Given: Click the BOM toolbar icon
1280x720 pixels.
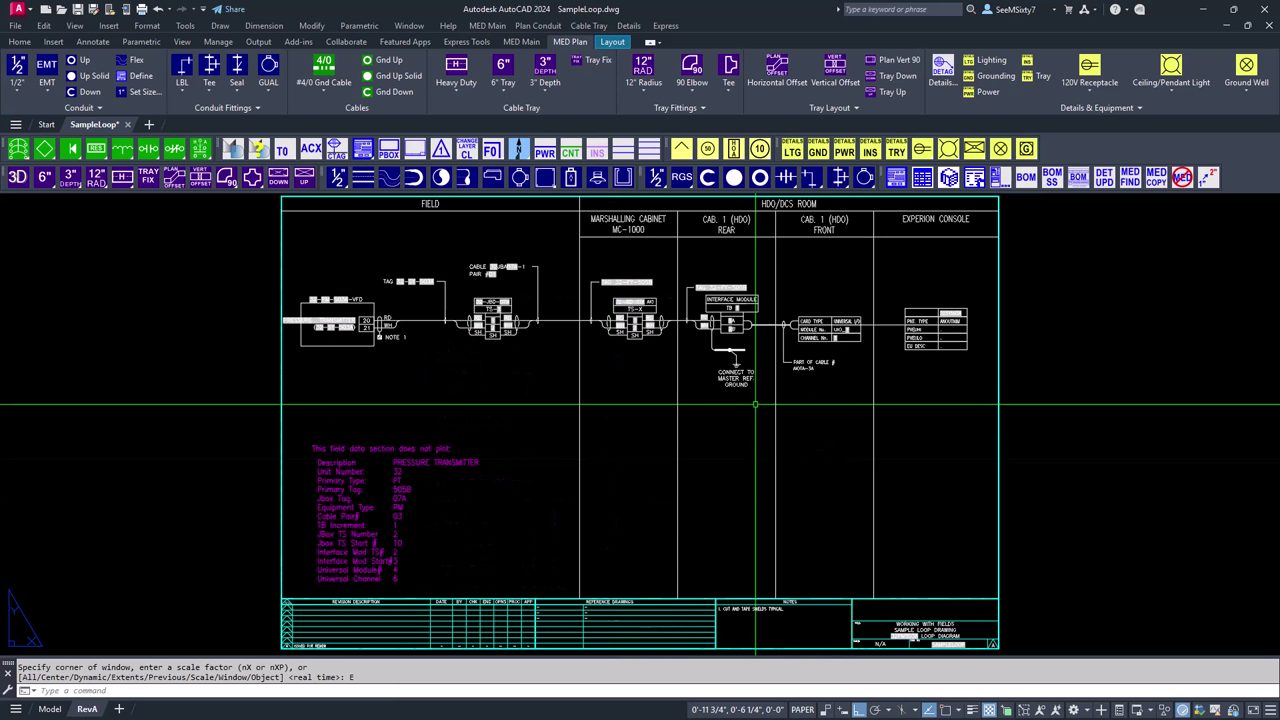Looking at the screenshot, I should click(1026, 177).
